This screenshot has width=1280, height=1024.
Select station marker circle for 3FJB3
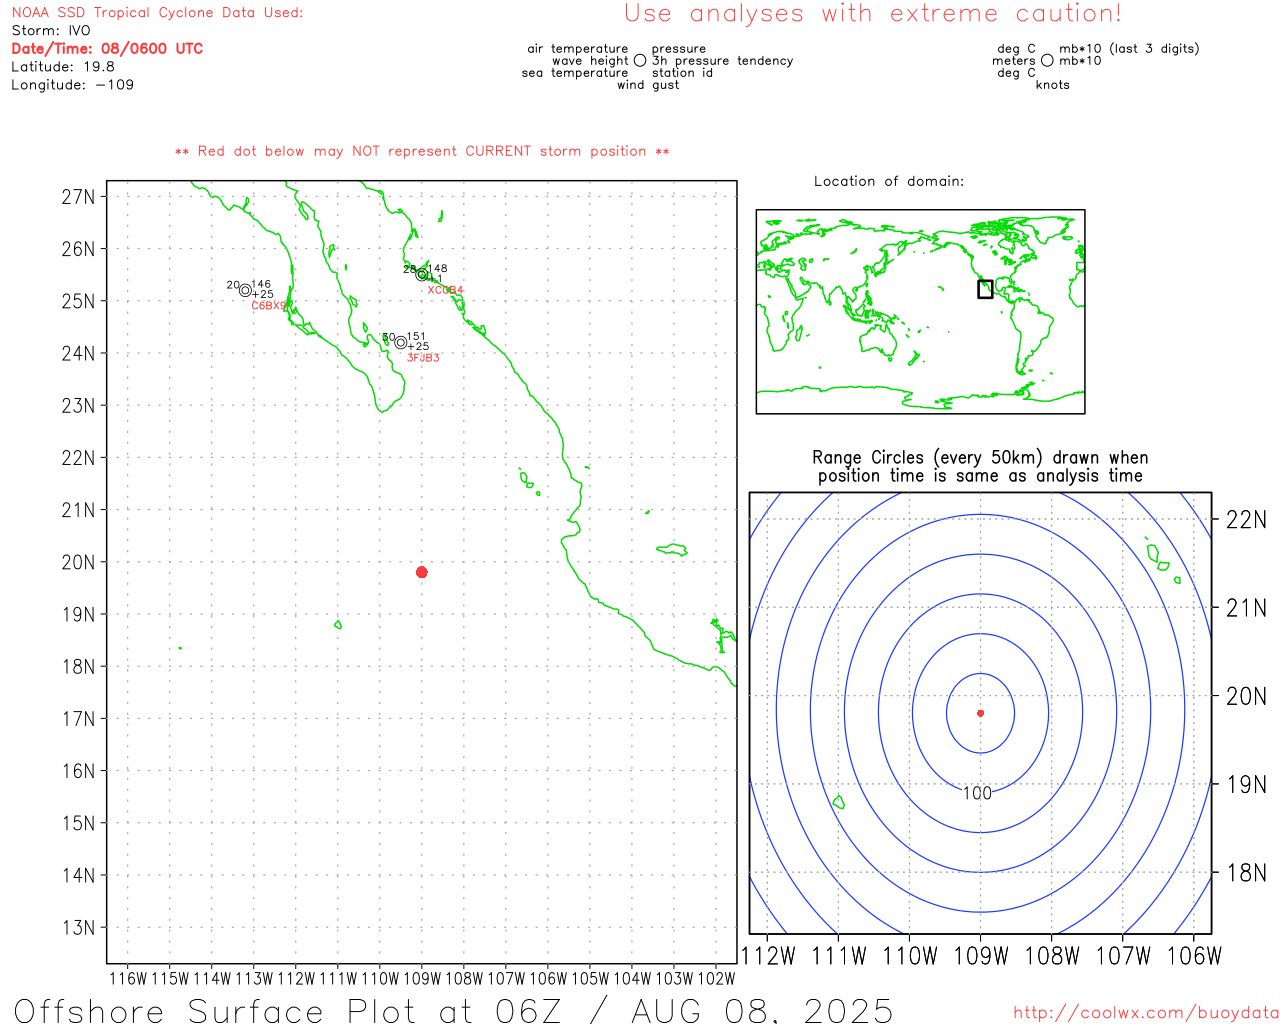(x=401, y=342)
